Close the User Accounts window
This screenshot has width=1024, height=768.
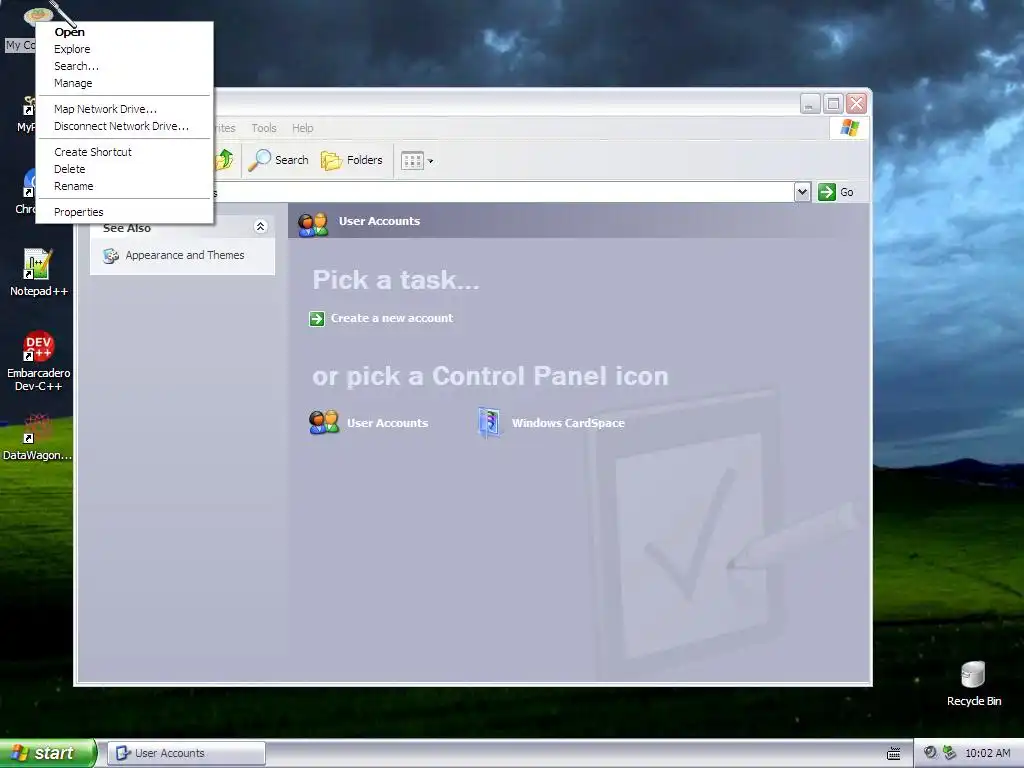click(856, 104)
